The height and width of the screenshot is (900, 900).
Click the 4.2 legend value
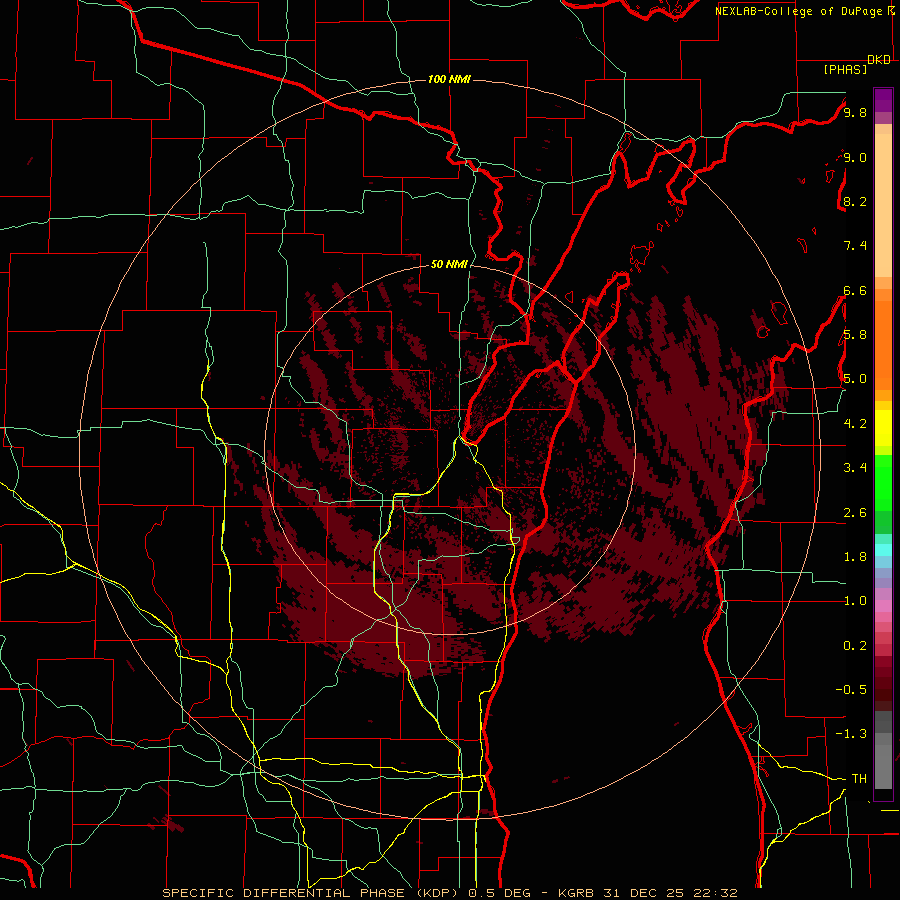[x=855, y=424]
